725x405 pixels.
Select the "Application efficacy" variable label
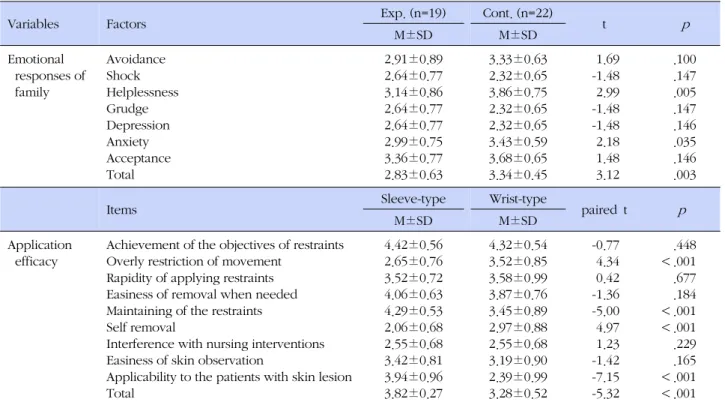tap(40, 253)
